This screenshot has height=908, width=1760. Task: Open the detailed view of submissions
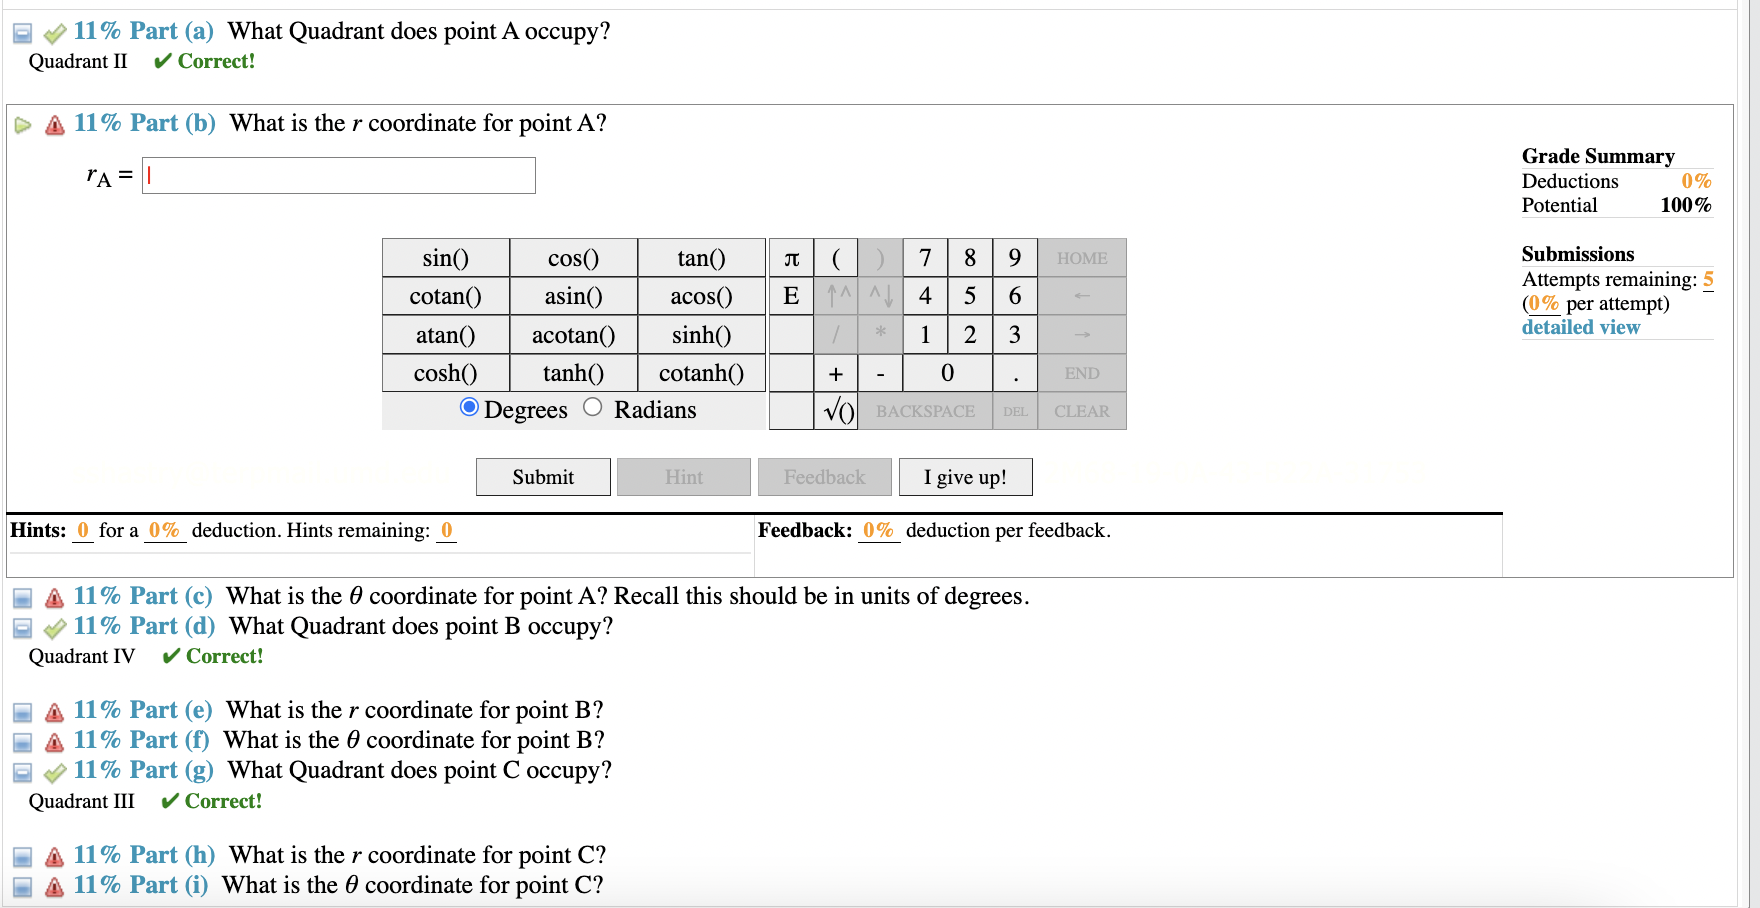pyautogui.click(x=1580, y=327)
